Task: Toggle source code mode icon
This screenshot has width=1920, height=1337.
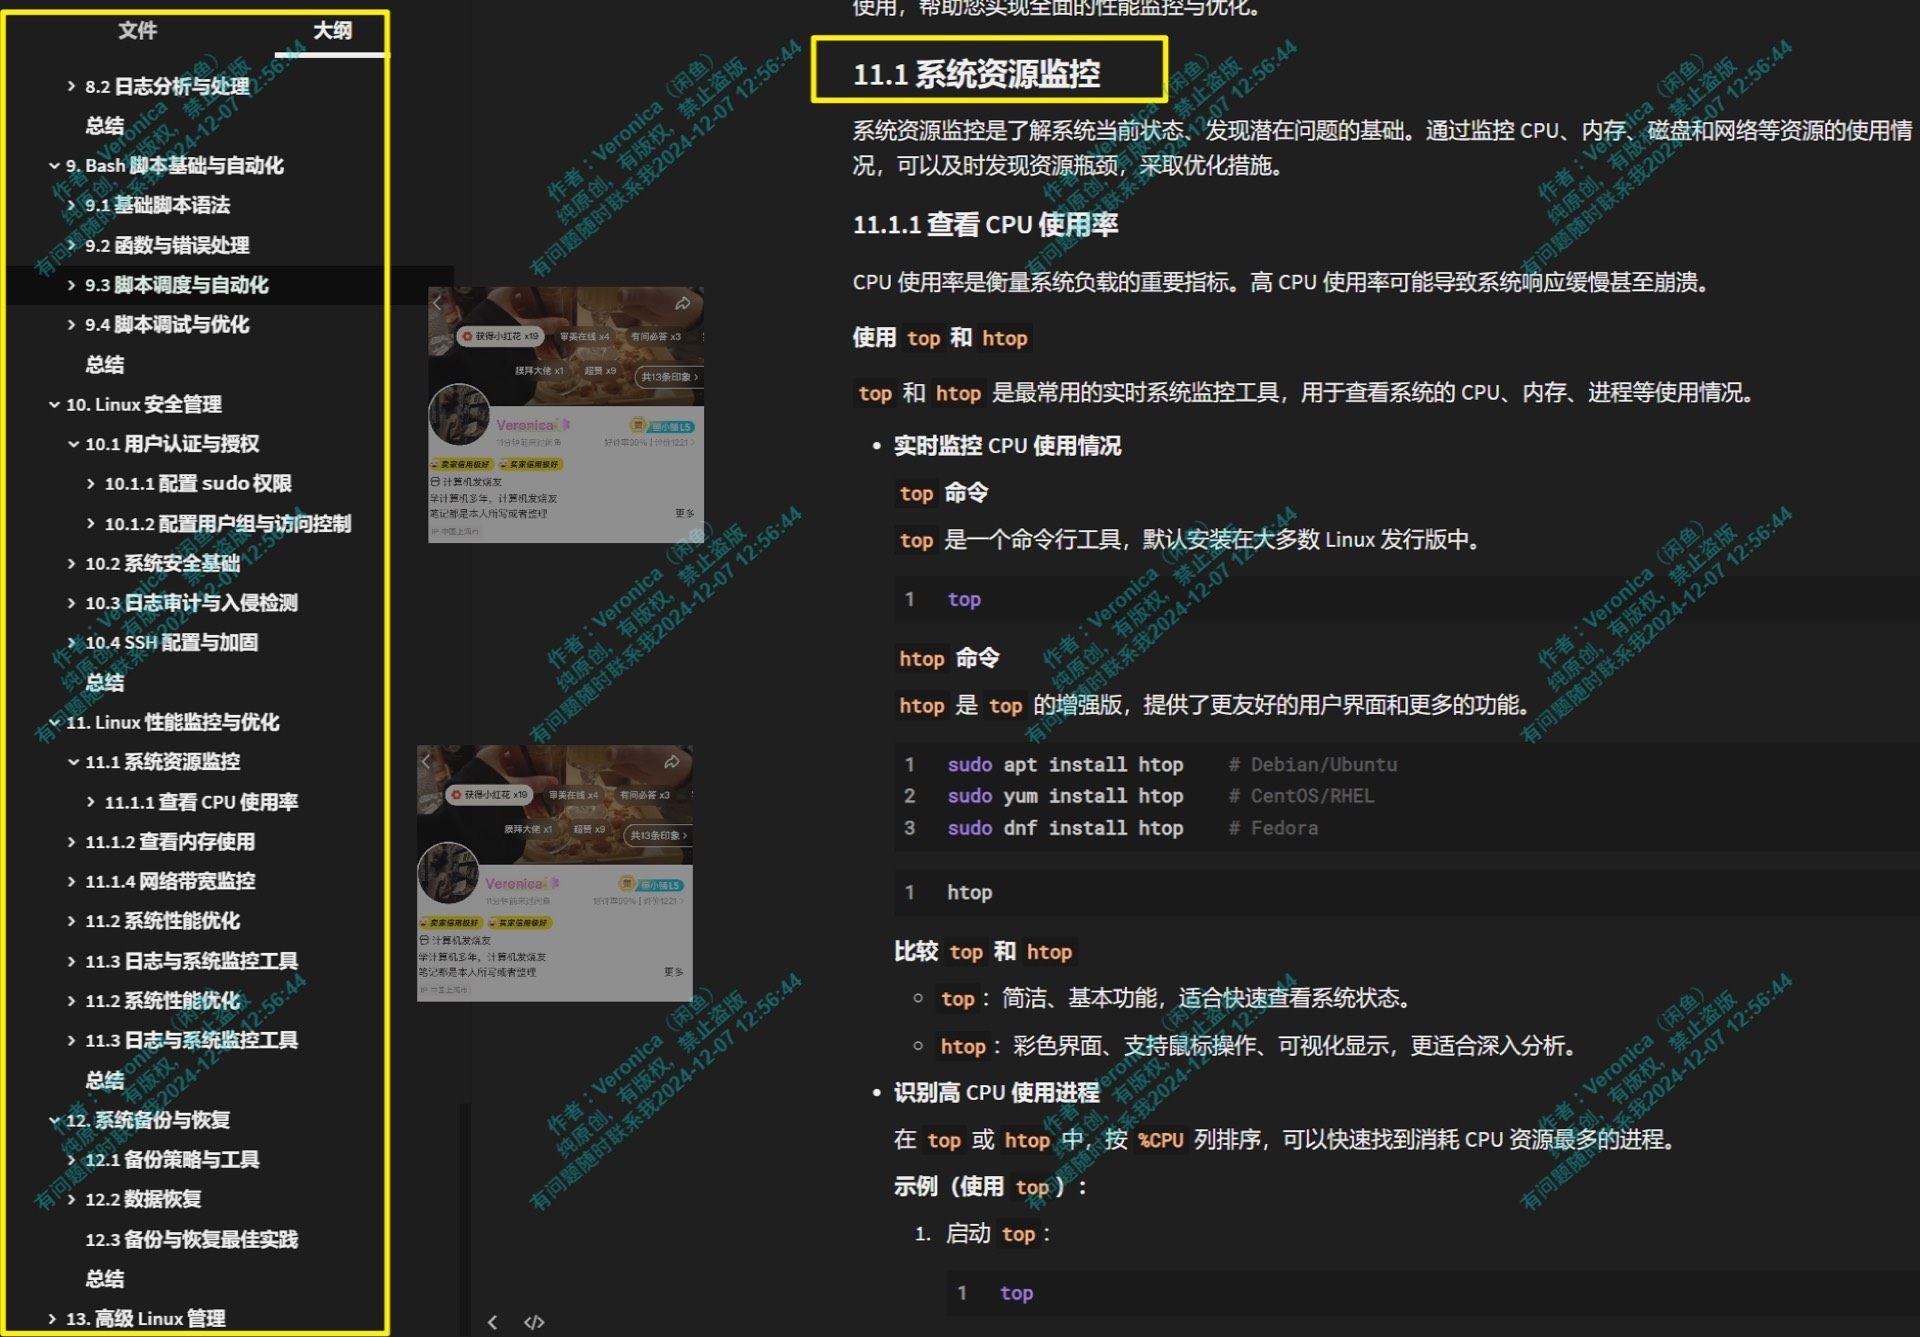Action: coord(534,1322)
